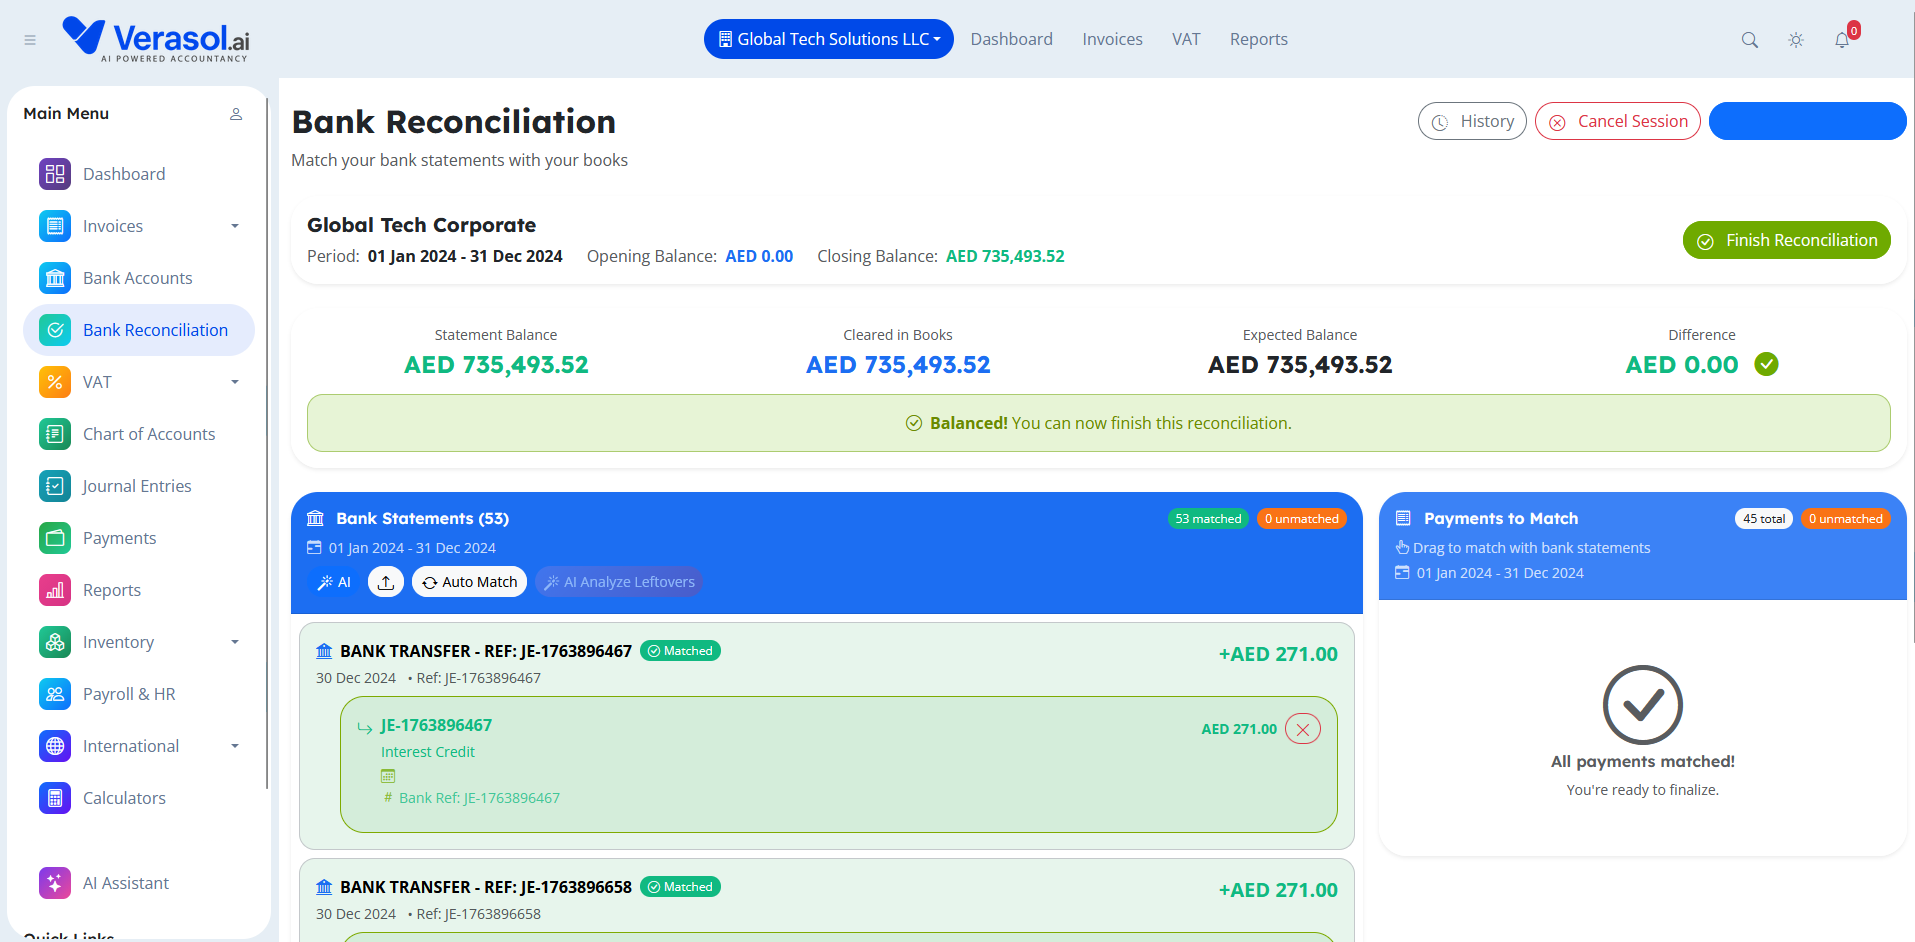Viewport: 1915px width, 942px height.
Task: Expand the International sidebar submenu
Action: click(235, 746)
